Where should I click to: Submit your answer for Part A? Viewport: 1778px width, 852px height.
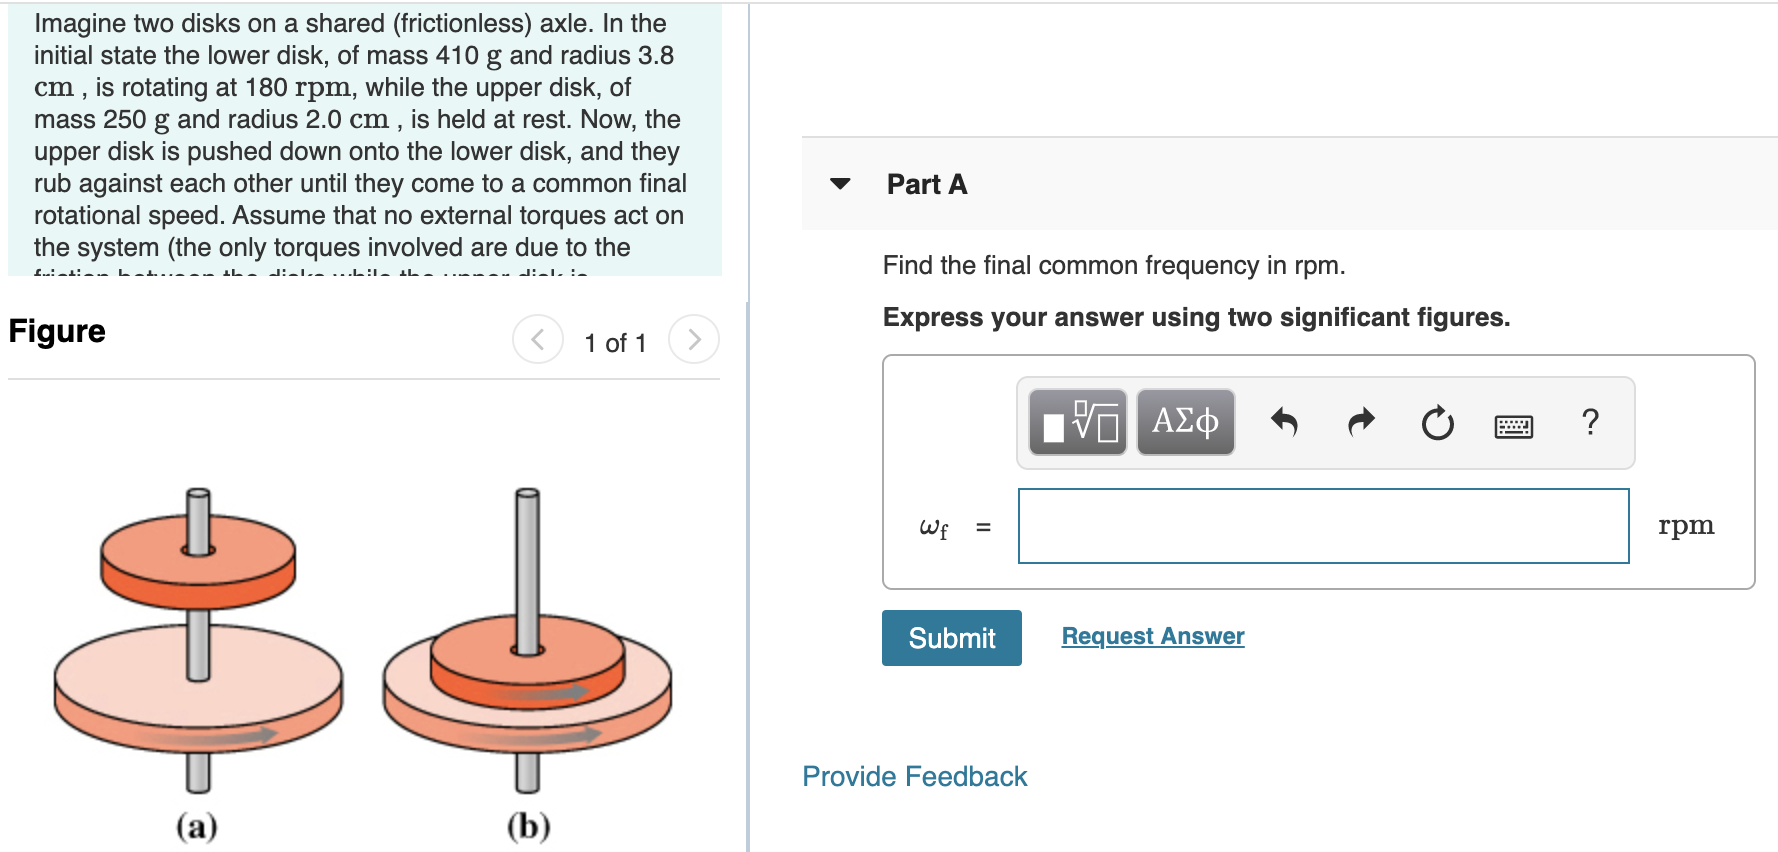[950, 637]
